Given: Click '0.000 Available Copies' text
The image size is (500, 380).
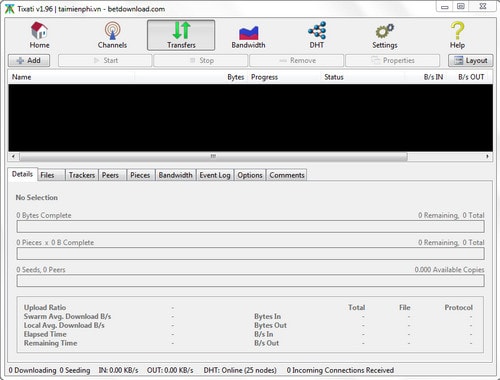Looking at the screenshot, I should point(449,270).
